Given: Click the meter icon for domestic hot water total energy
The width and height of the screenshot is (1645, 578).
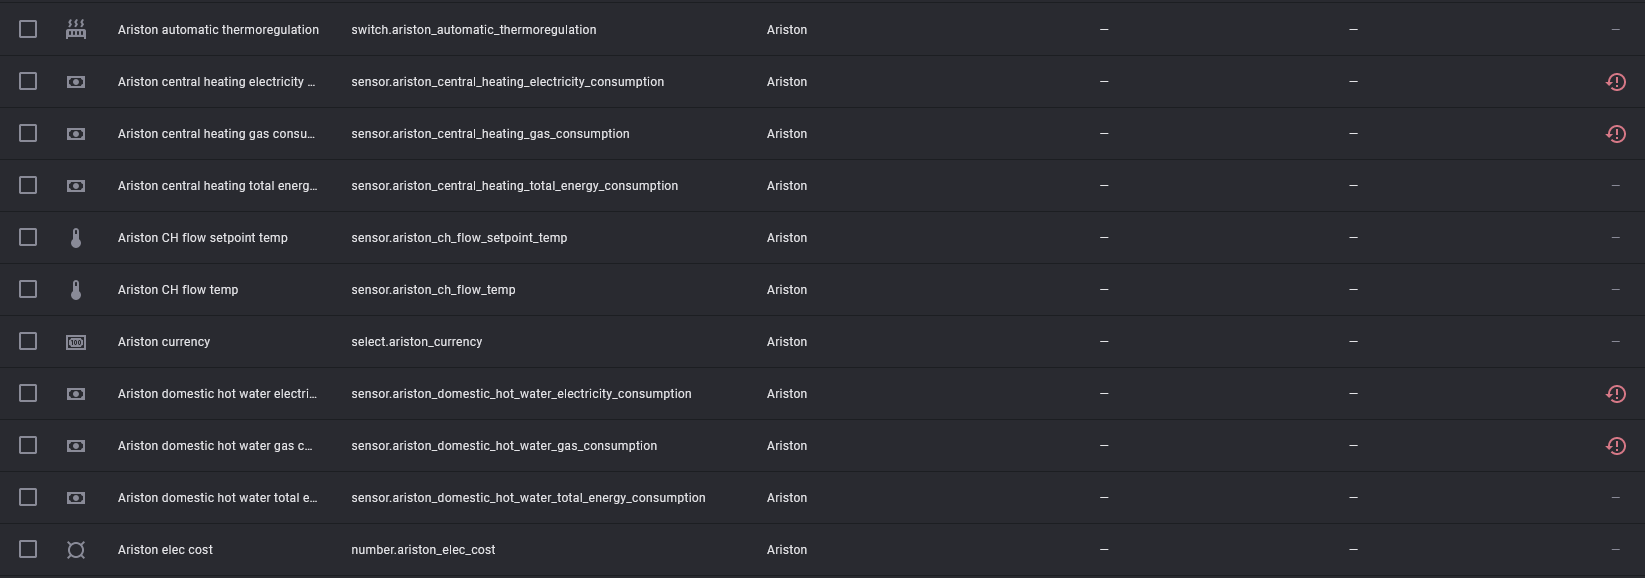Looking at the screenshot, I should (x=75, y=497).
